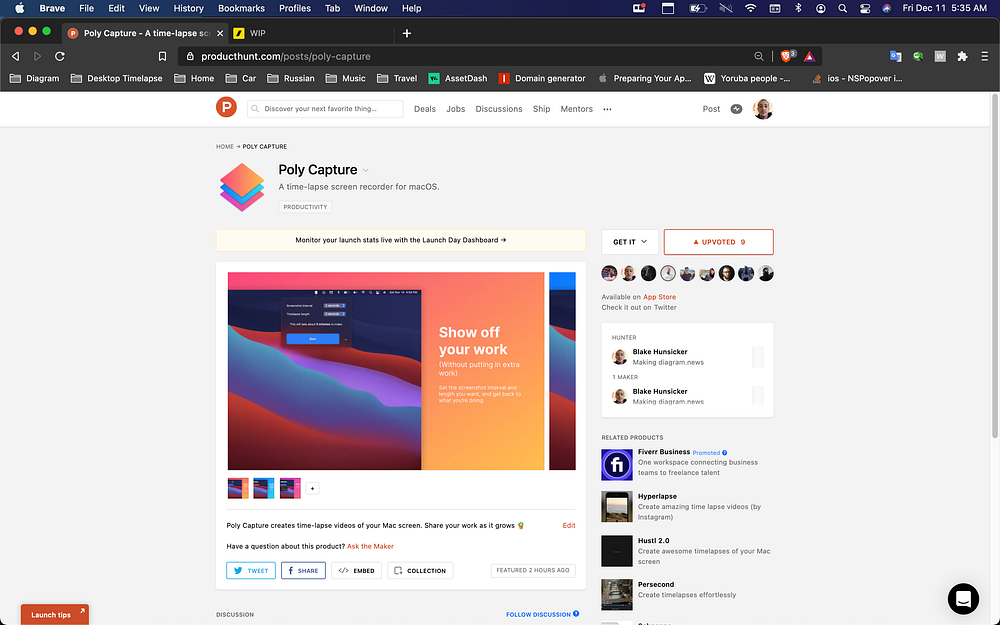Expand the chevron beside Poly Capture title
The width and height of the screenshot is (1000, 625).
pos(365,170)
